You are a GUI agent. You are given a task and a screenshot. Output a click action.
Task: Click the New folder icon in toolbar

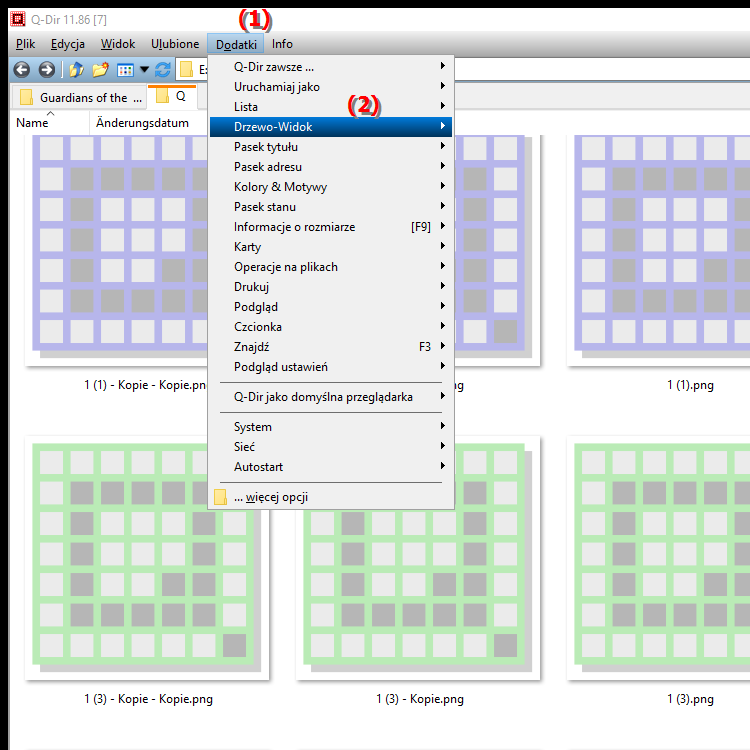(100, 70)
